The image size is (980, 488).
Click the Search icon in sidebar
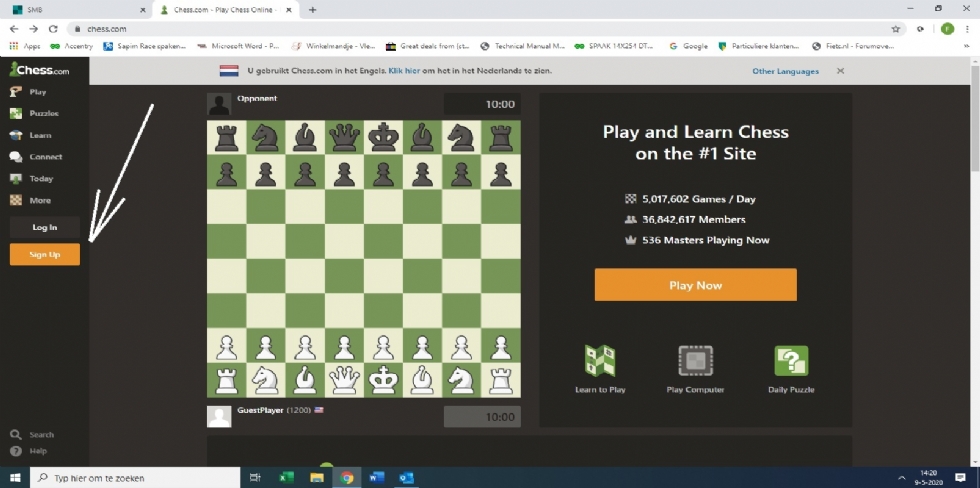pos(16,434)
